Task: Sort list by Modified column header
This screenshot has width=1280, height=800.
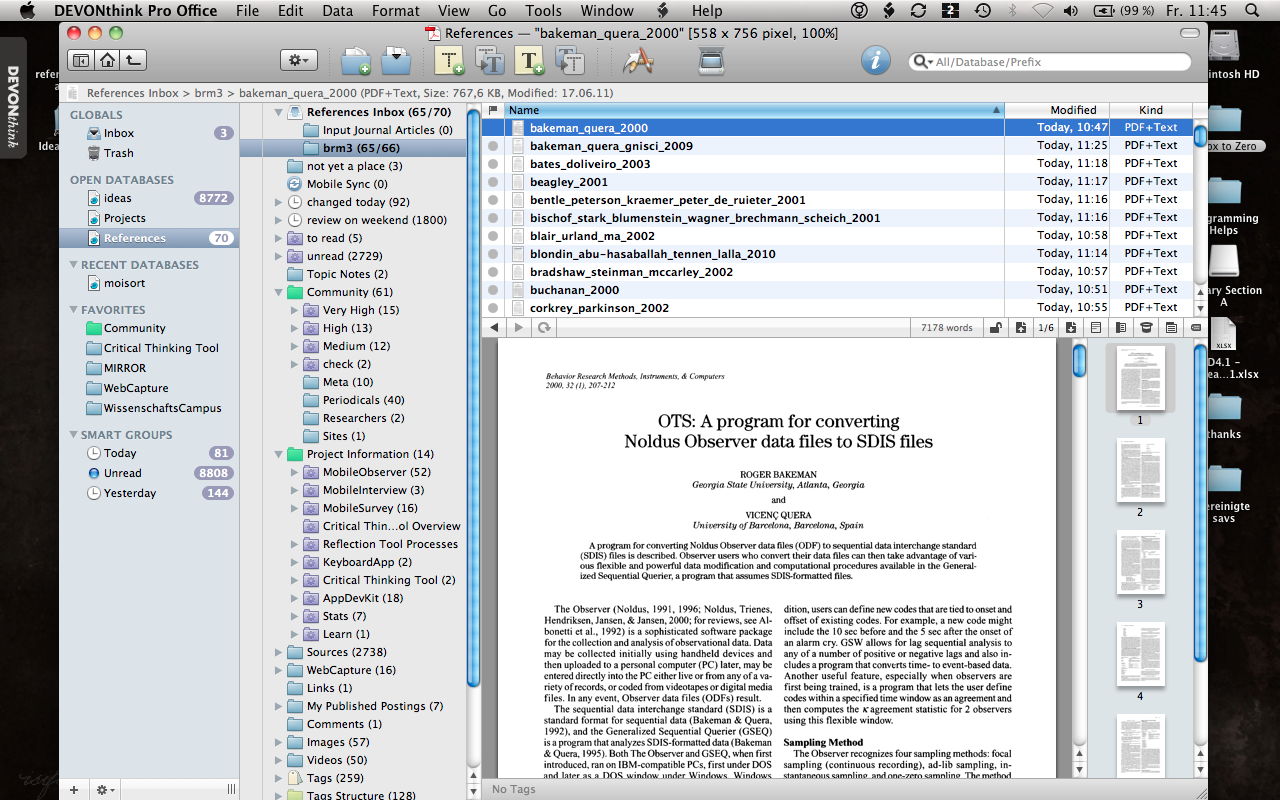Action: pyautogui.click(x=1057, y=110)
